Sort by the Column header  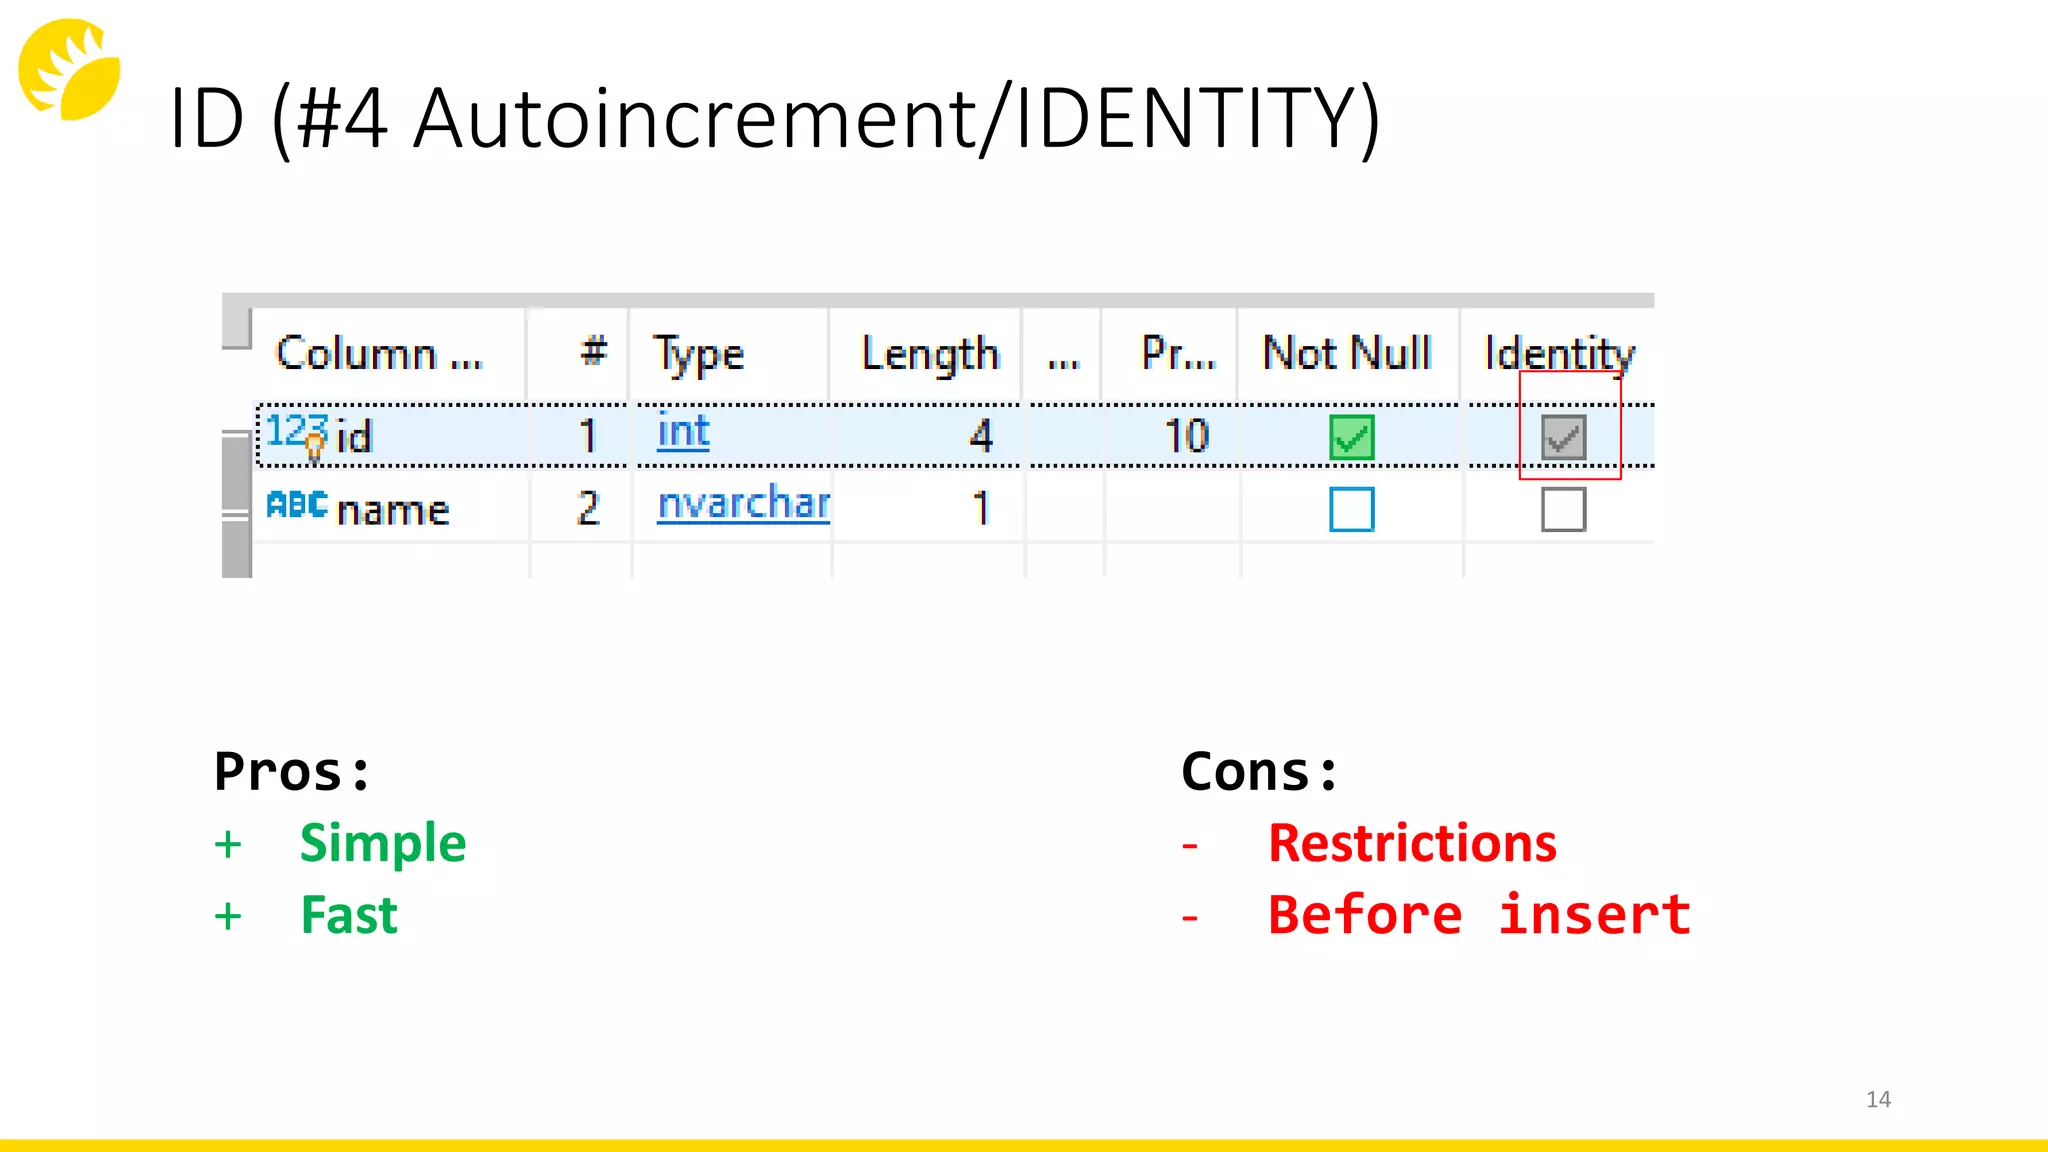click(379, 354)
